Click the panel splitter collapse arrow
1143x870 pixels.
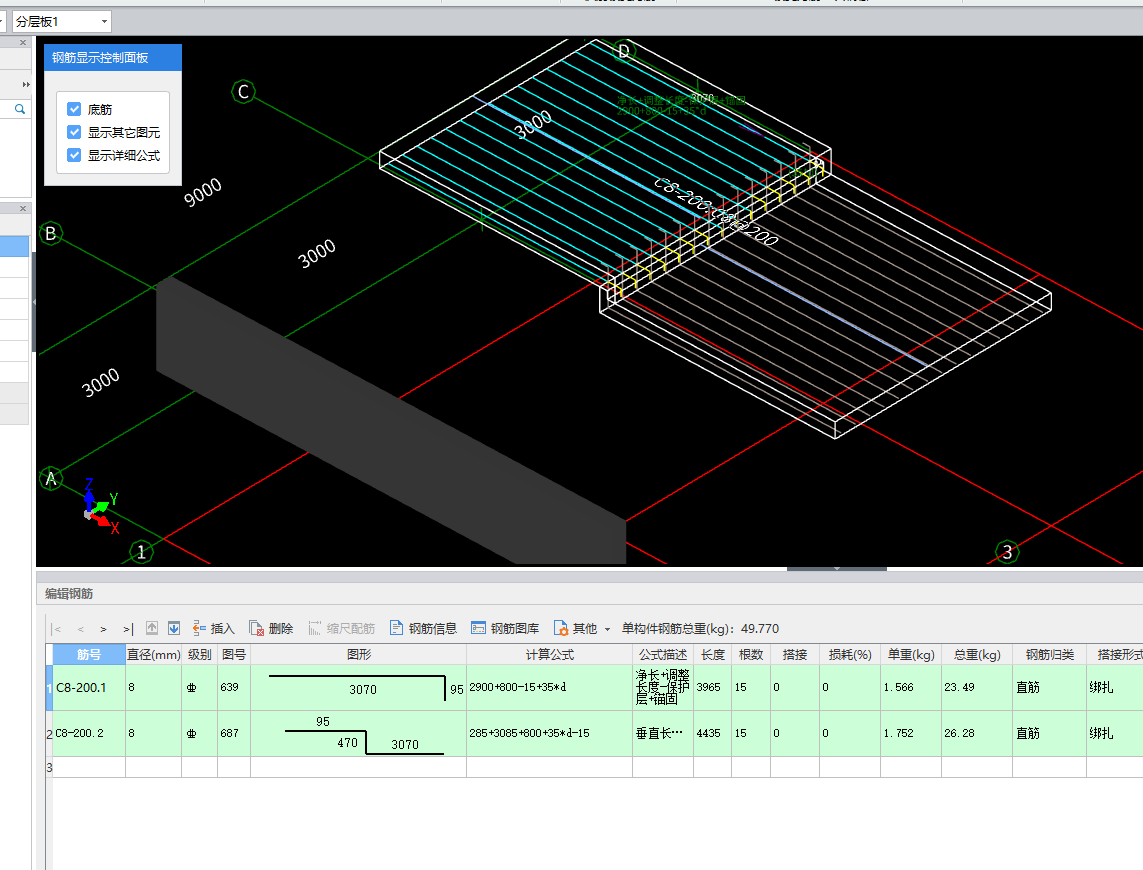(x=837, y=568)
